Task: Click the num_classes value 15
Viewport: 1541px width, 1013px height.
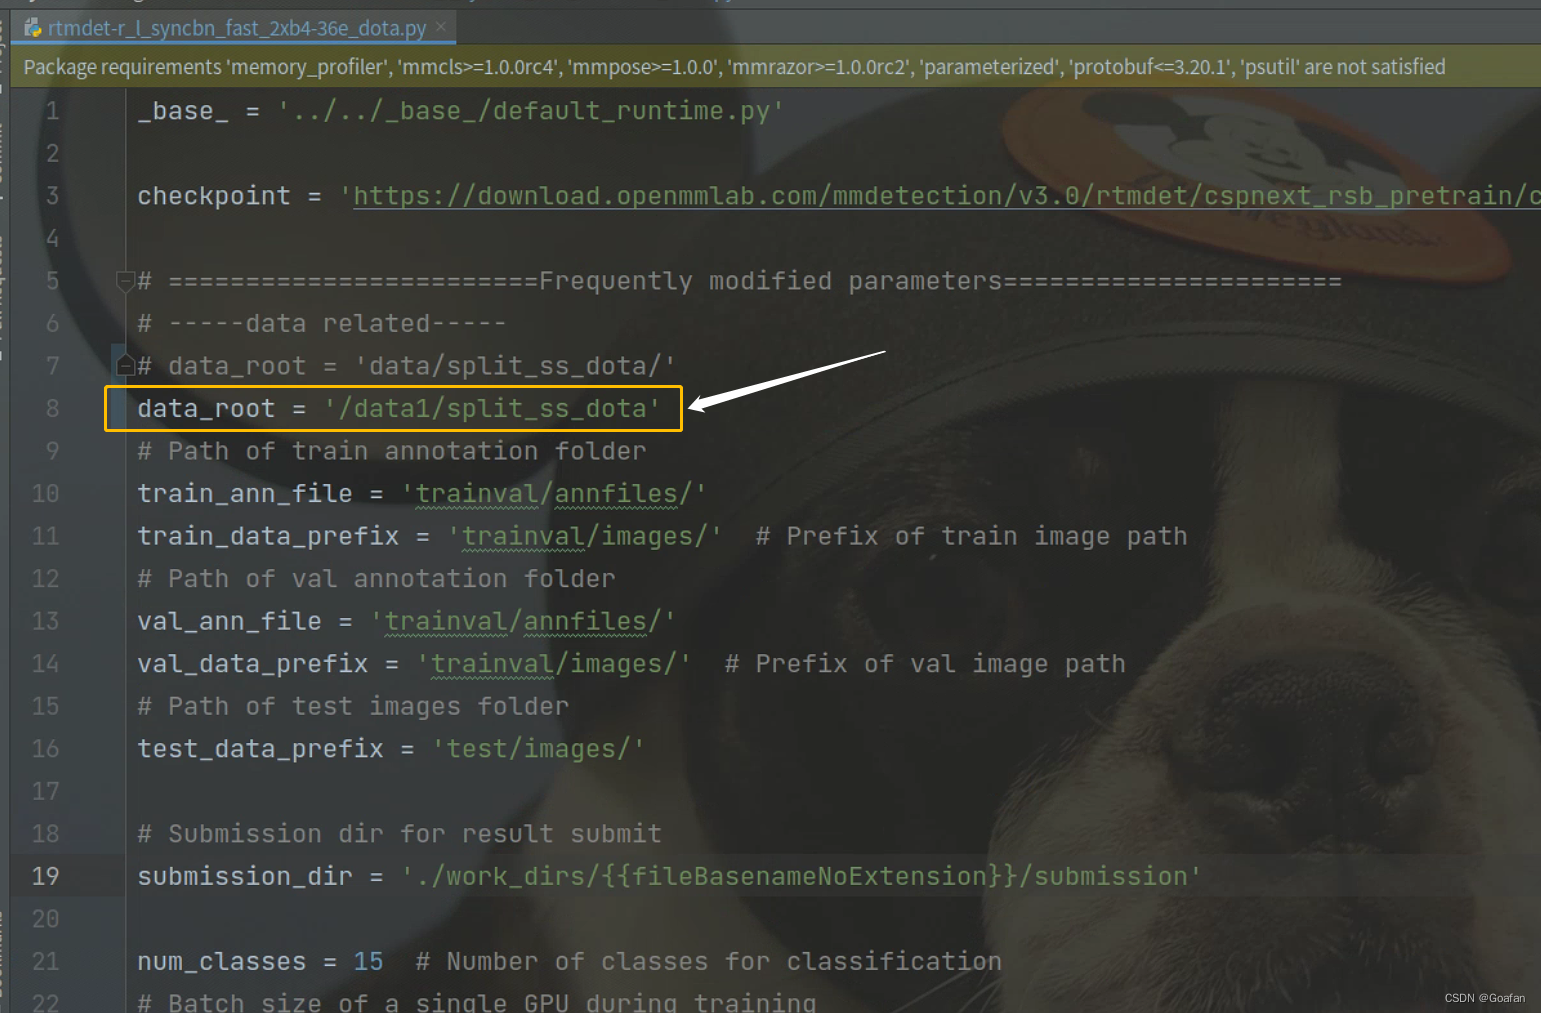Action: coord(368,961)
